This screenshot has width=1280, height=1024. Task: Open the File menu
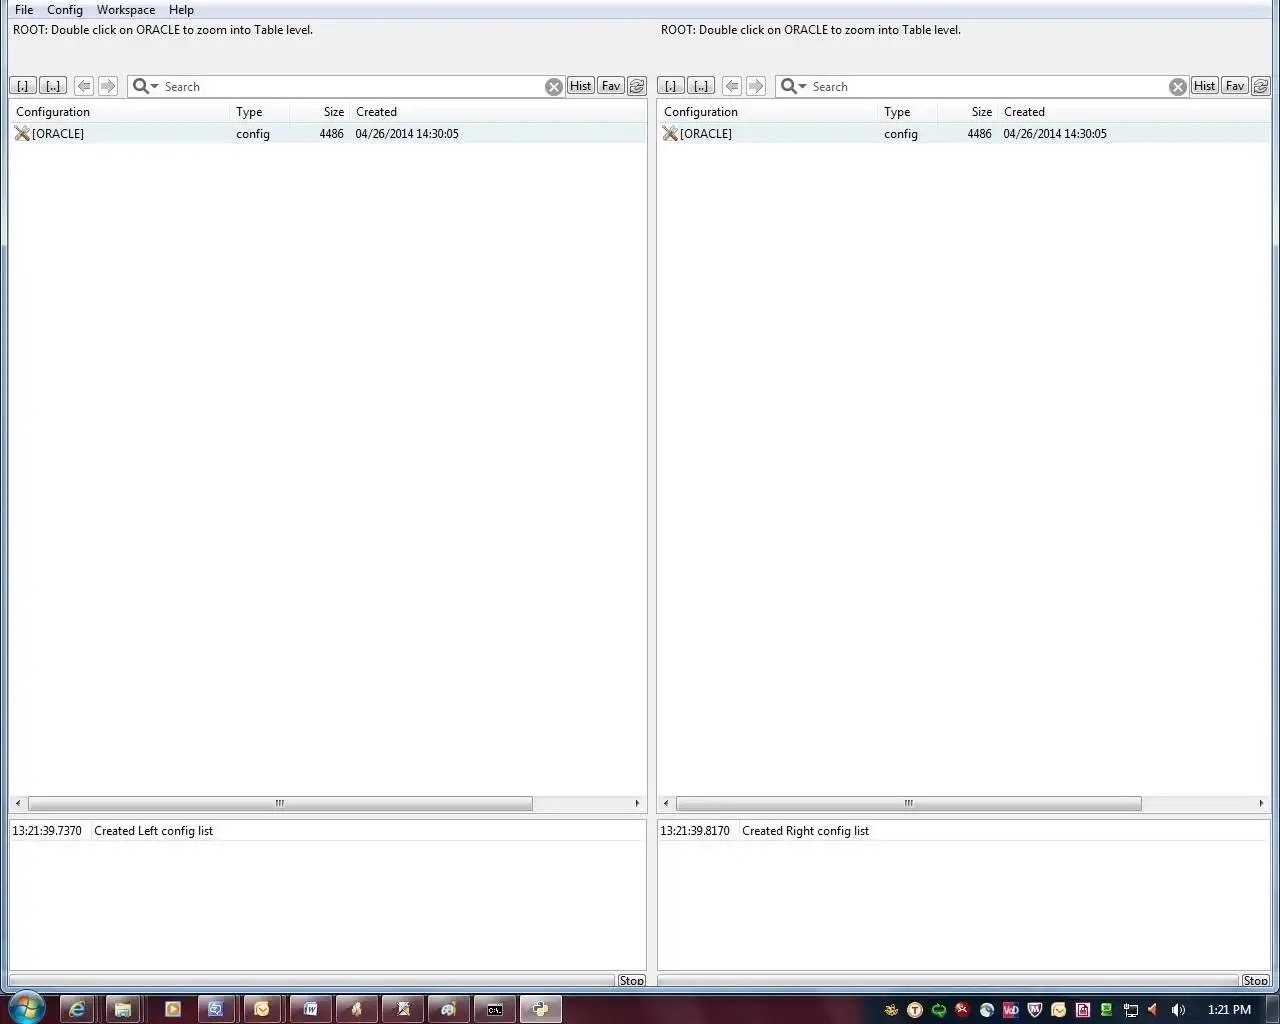point(24,10)
